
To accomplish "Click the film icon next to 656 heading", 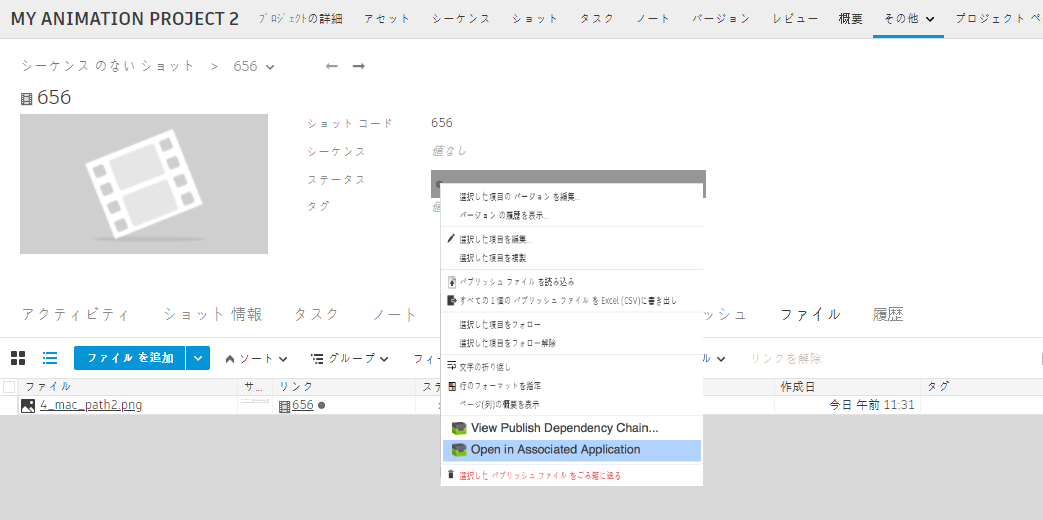I will [27, 99].
